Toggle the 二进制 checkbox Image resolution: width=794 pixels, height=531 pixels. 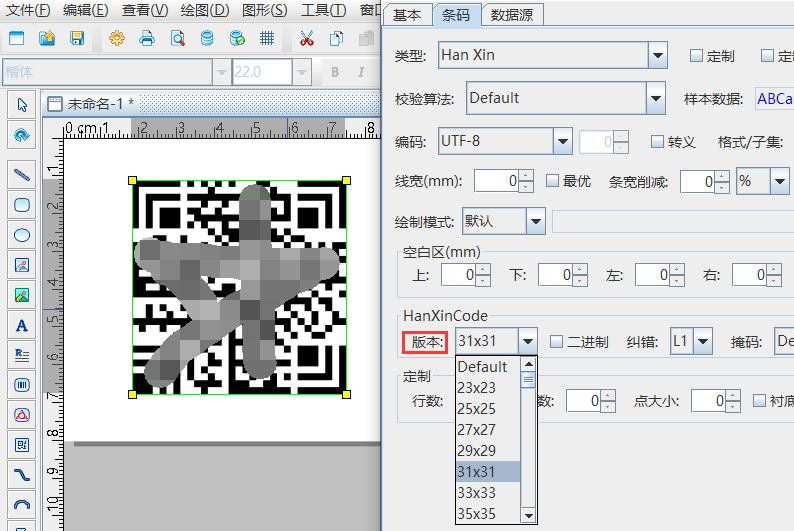pos(556,342)
